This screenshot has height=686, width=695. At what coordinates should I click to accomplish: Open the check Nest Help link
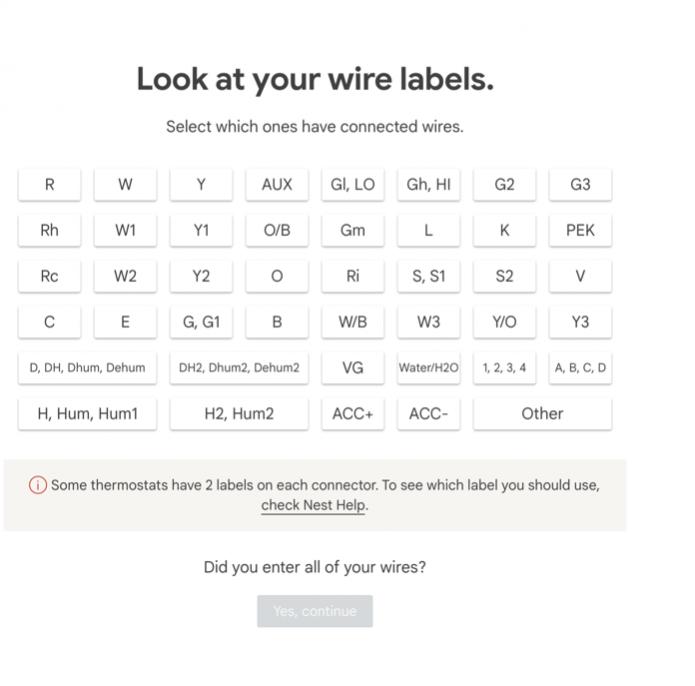313,505
